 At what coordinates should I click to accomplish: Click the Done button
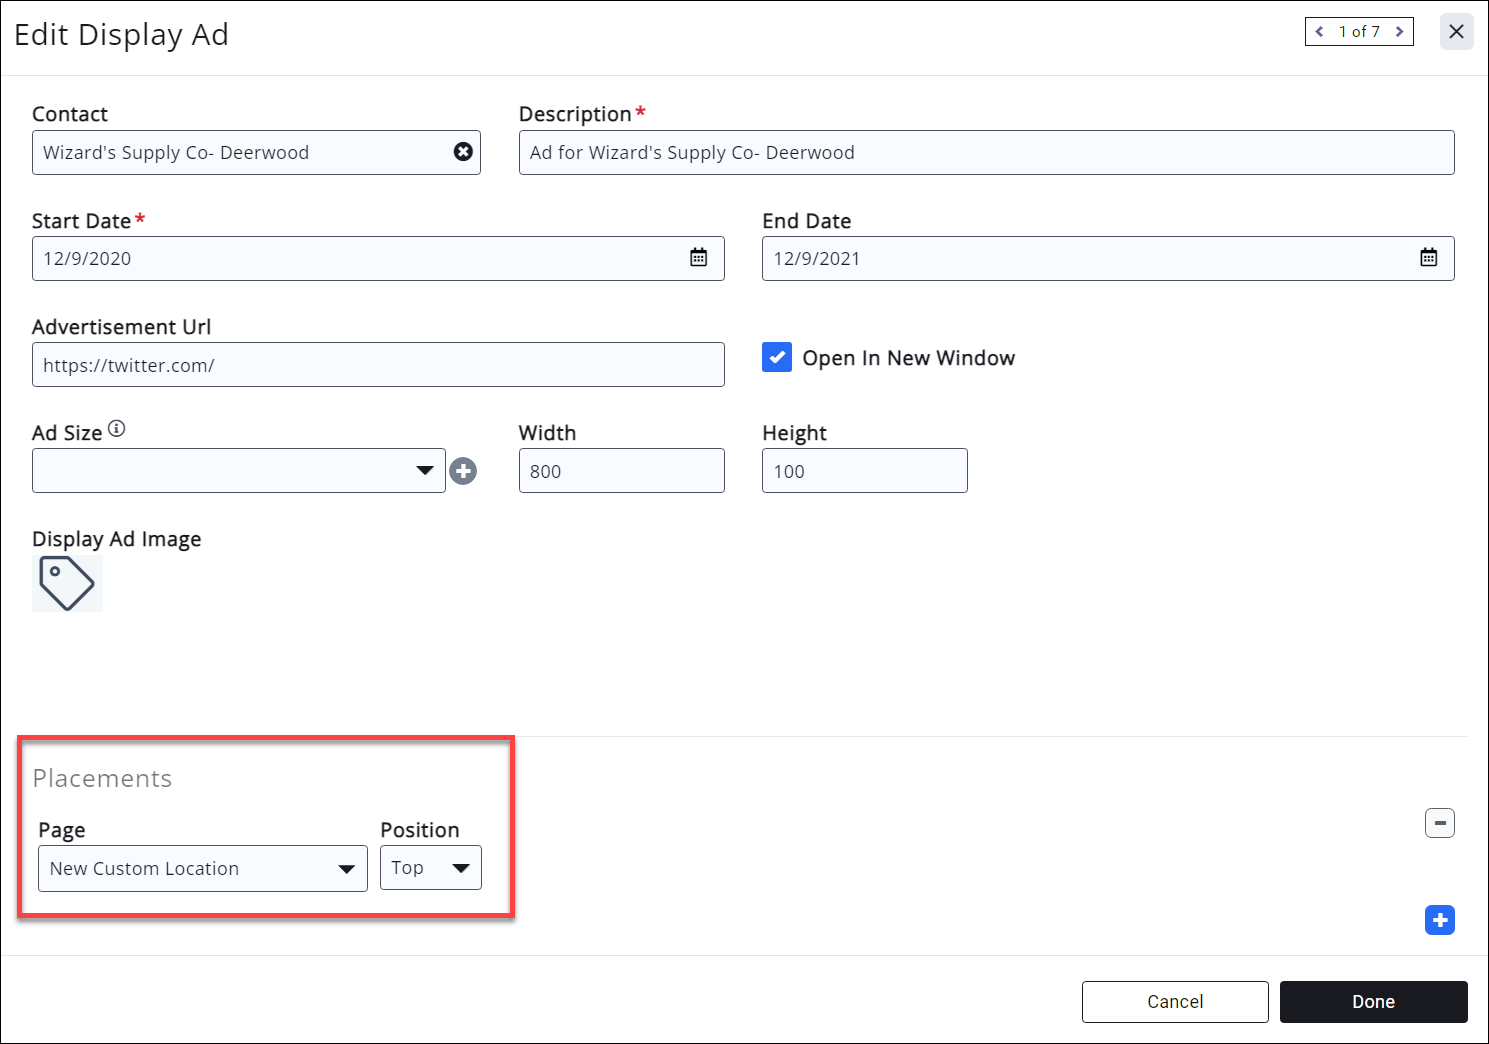1373,1002
